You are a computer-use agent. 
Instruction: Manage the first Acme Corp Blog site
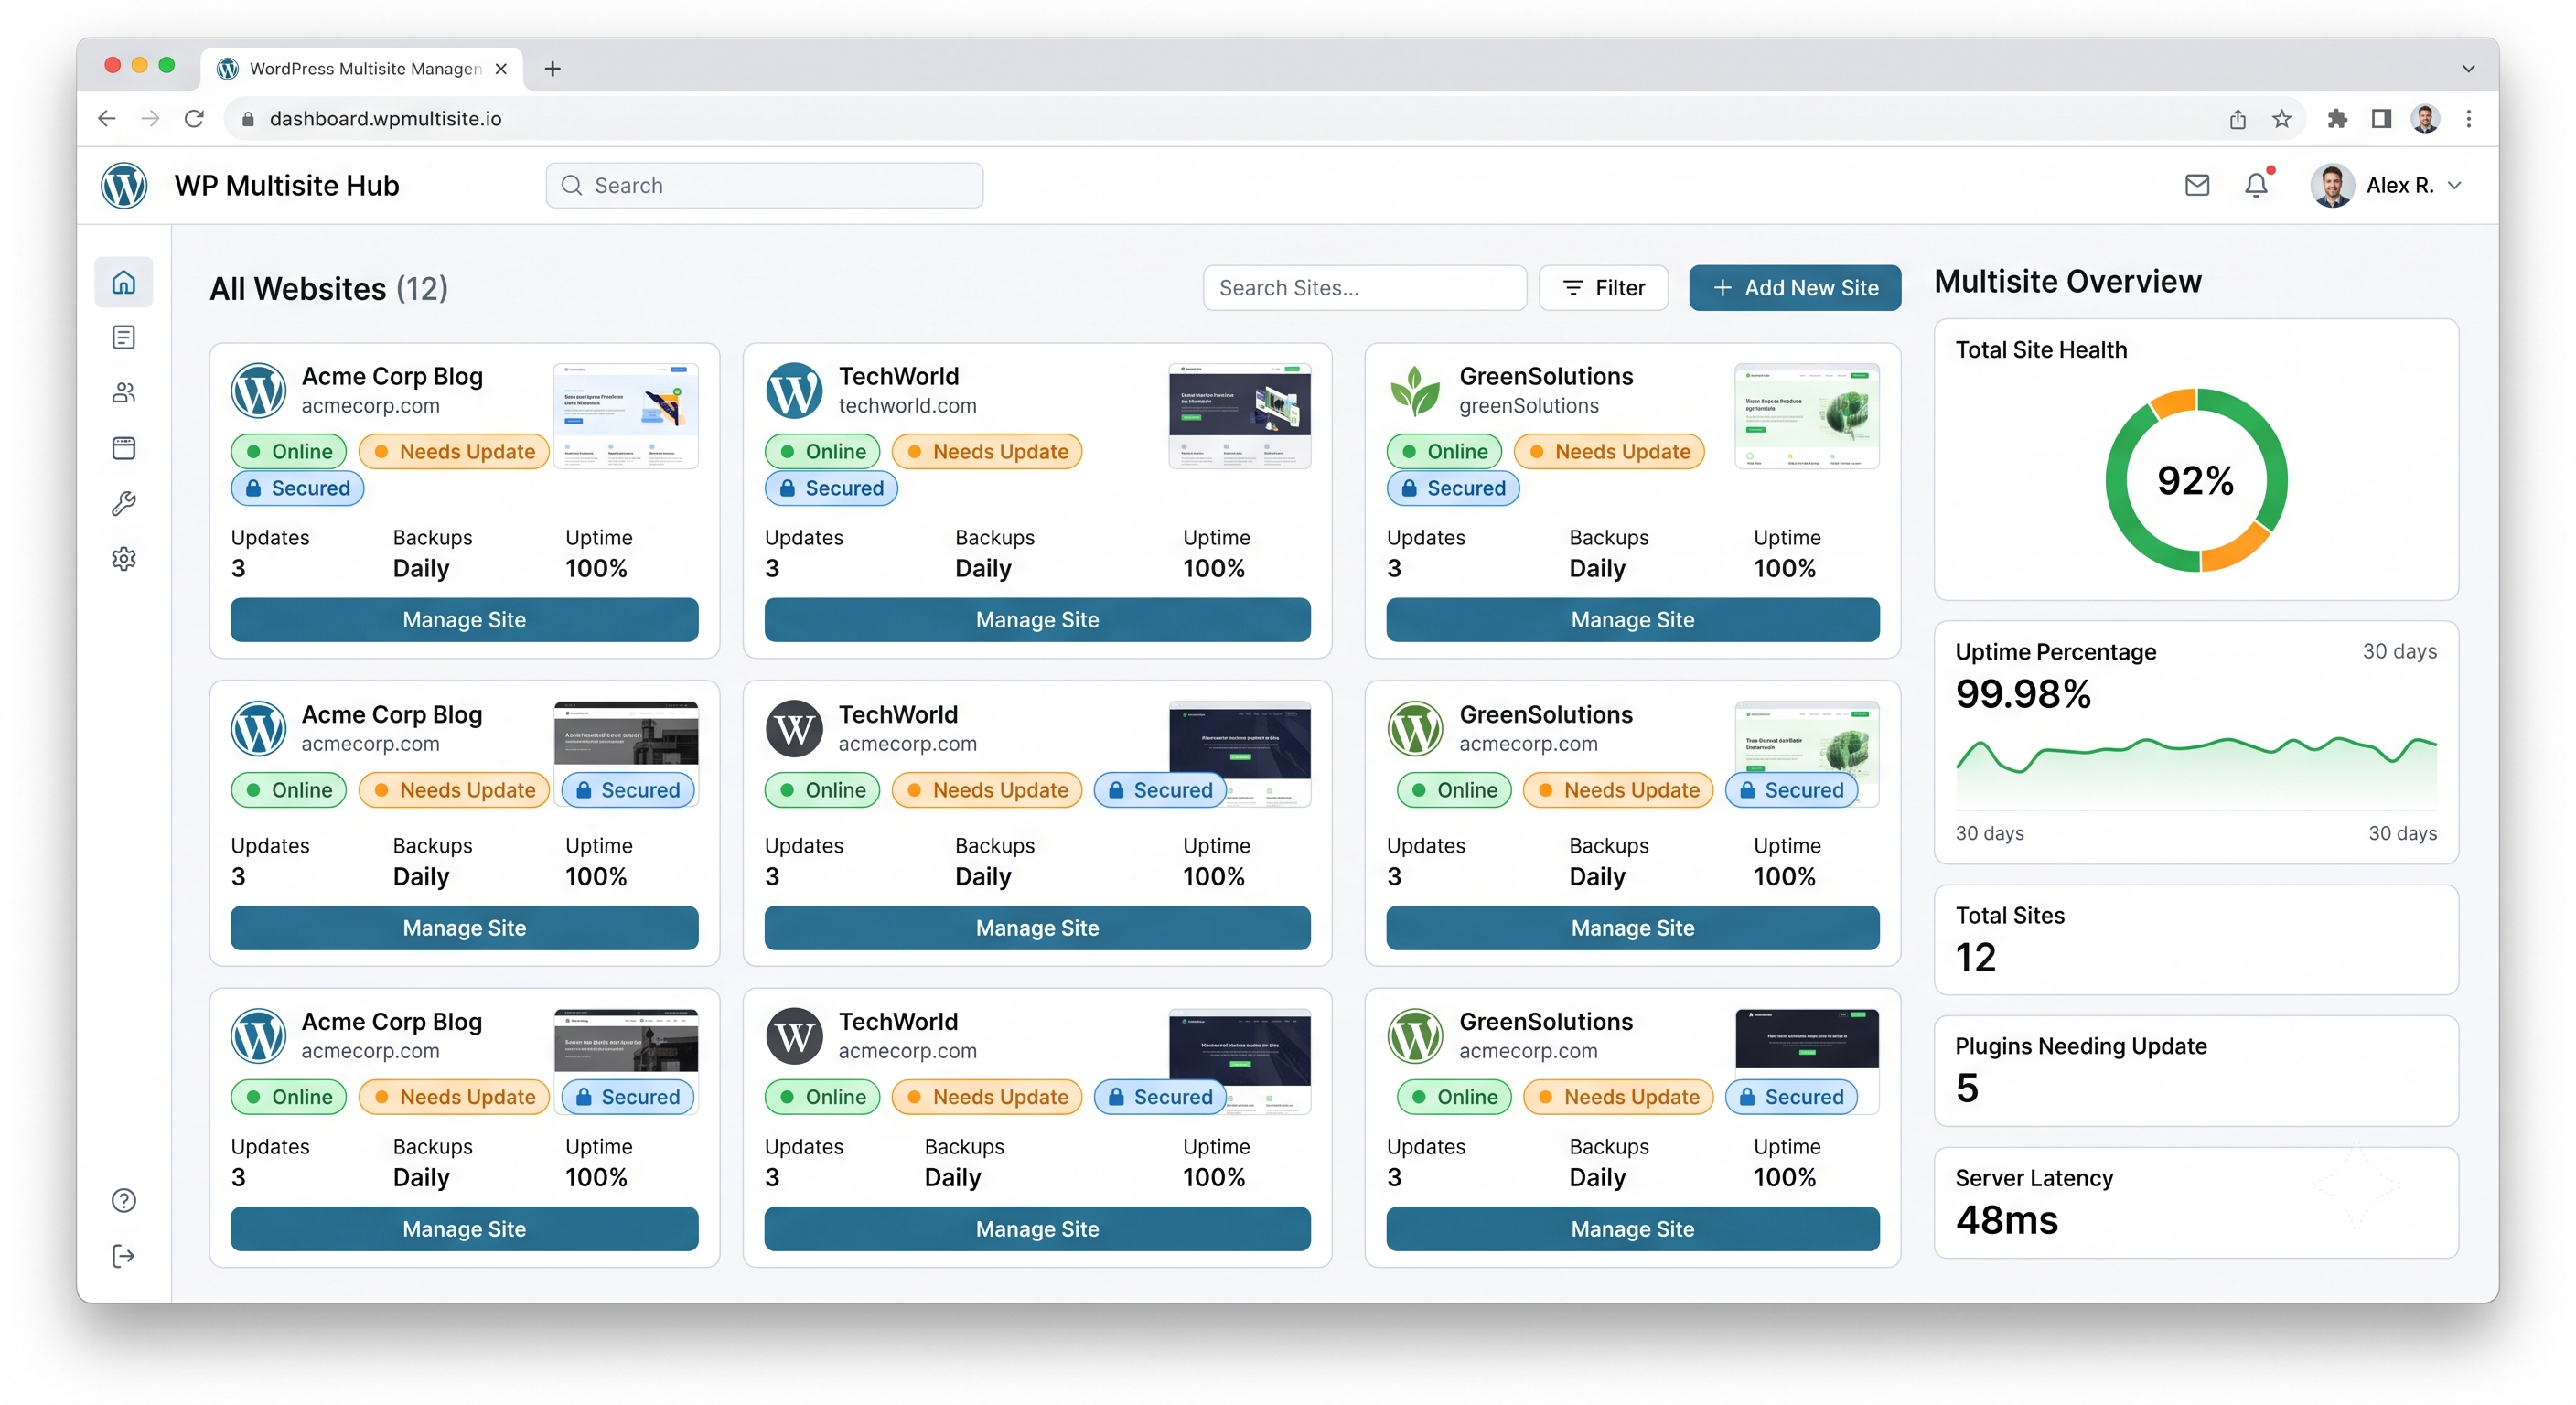coord(464,620)
